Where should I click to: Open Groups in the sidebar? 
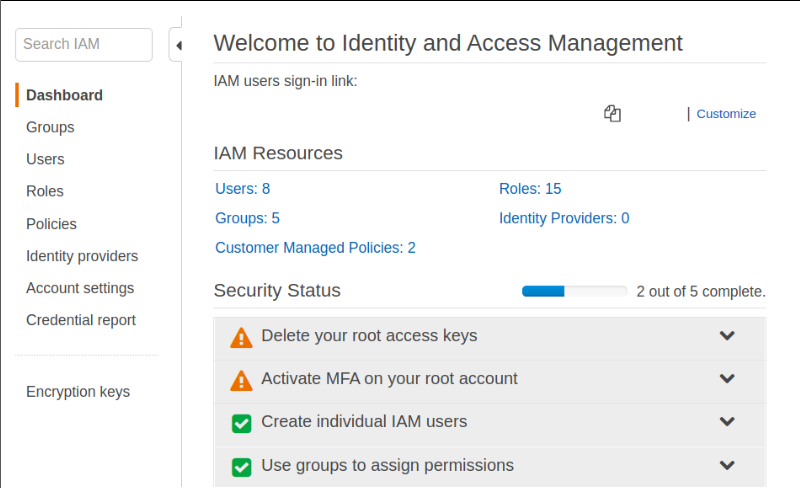click(50, 127)
